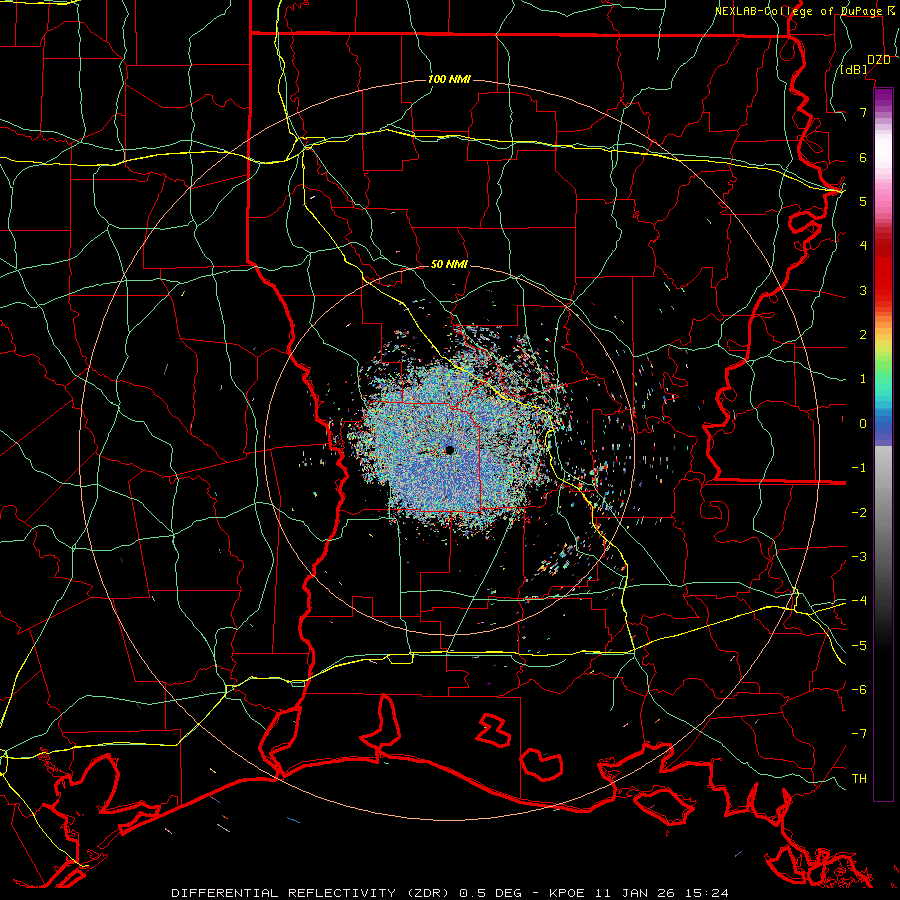Click the radar site black dot
Image resolution: width=900 pixels, height=900 pixels.
tap(449, 450)
